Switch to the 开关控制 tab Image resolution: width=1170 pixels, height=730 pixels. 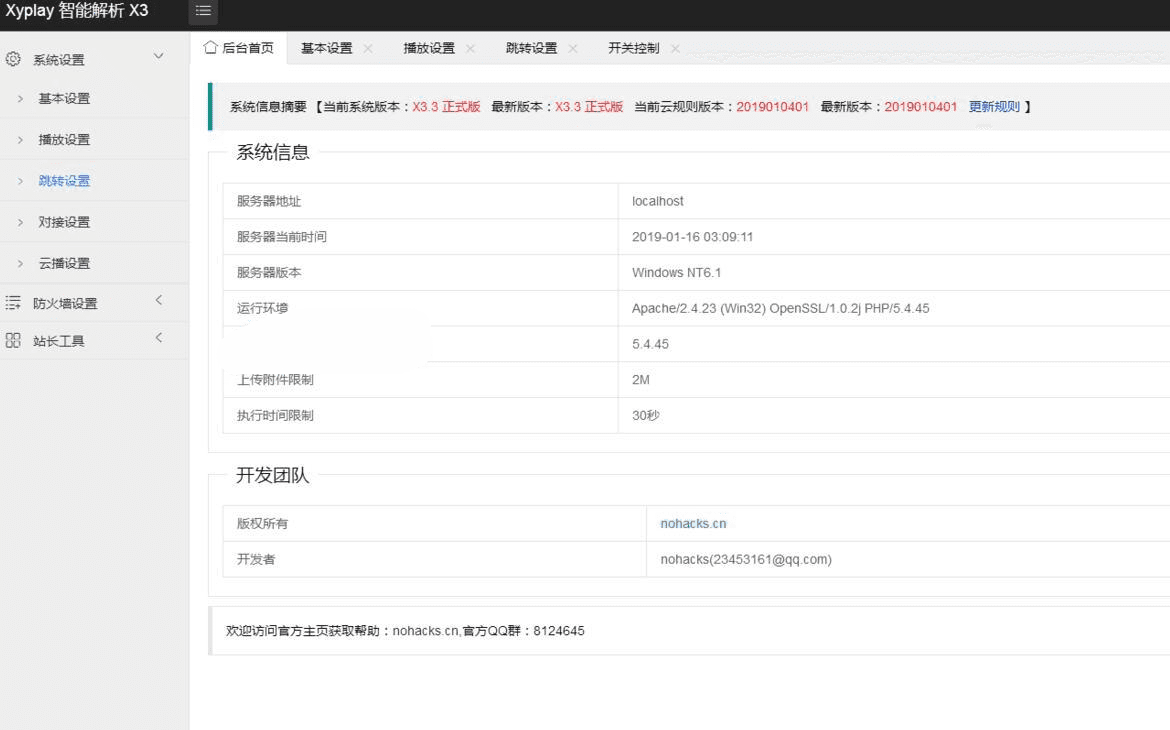coord(633,48)
